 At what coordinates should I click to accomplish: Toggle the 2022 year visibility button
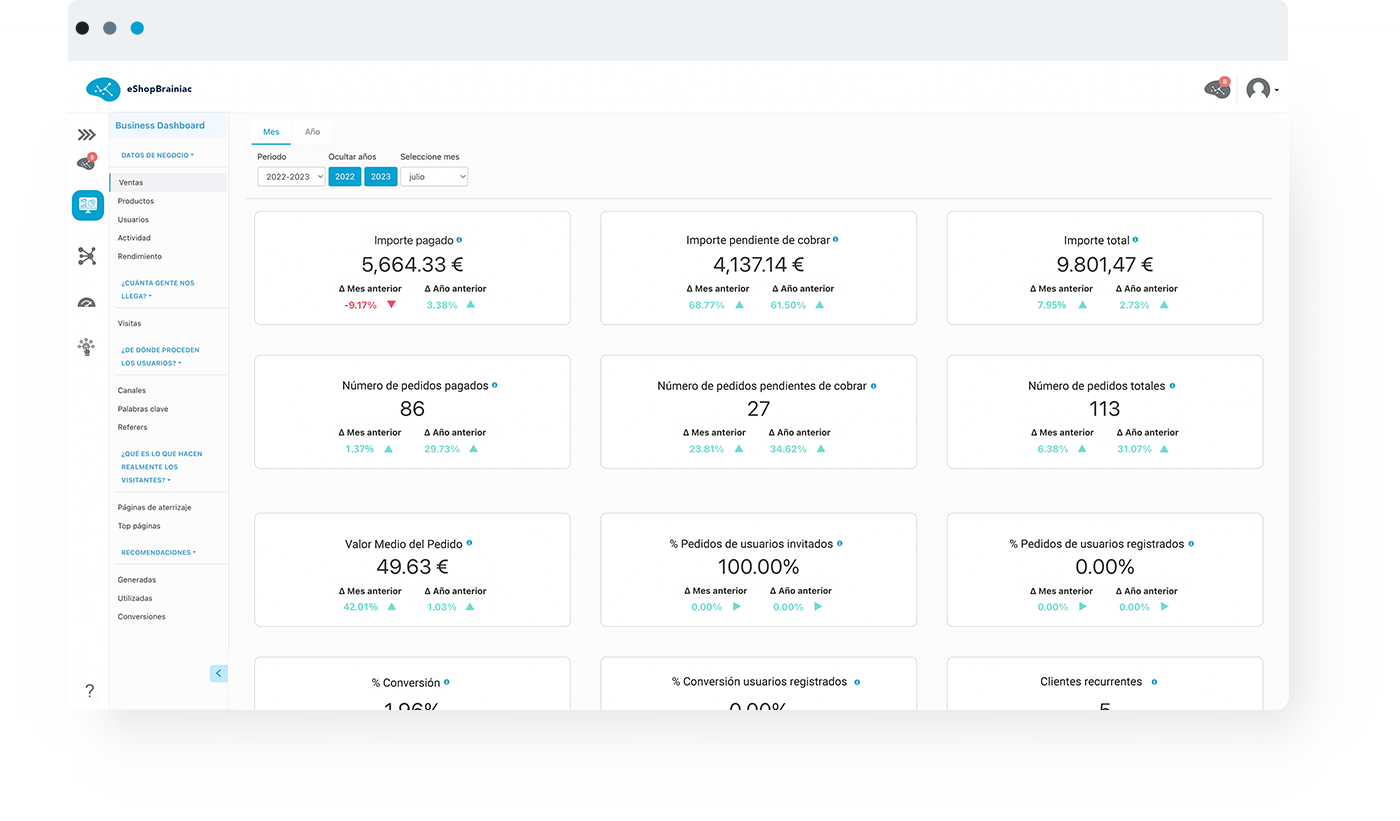[345, 176]
